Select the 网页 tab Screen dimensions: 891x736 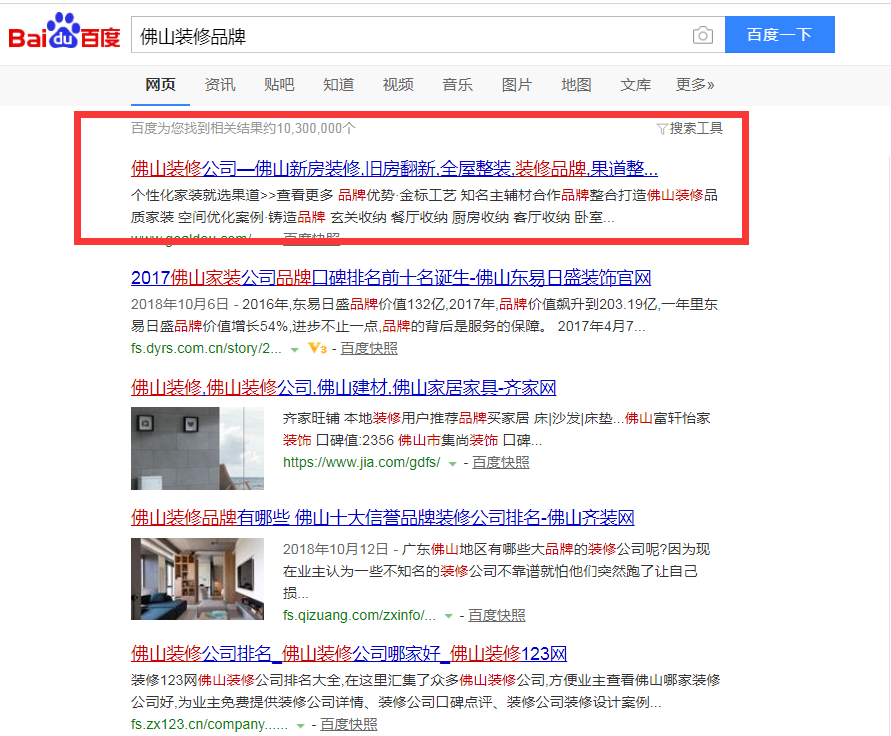160,85
